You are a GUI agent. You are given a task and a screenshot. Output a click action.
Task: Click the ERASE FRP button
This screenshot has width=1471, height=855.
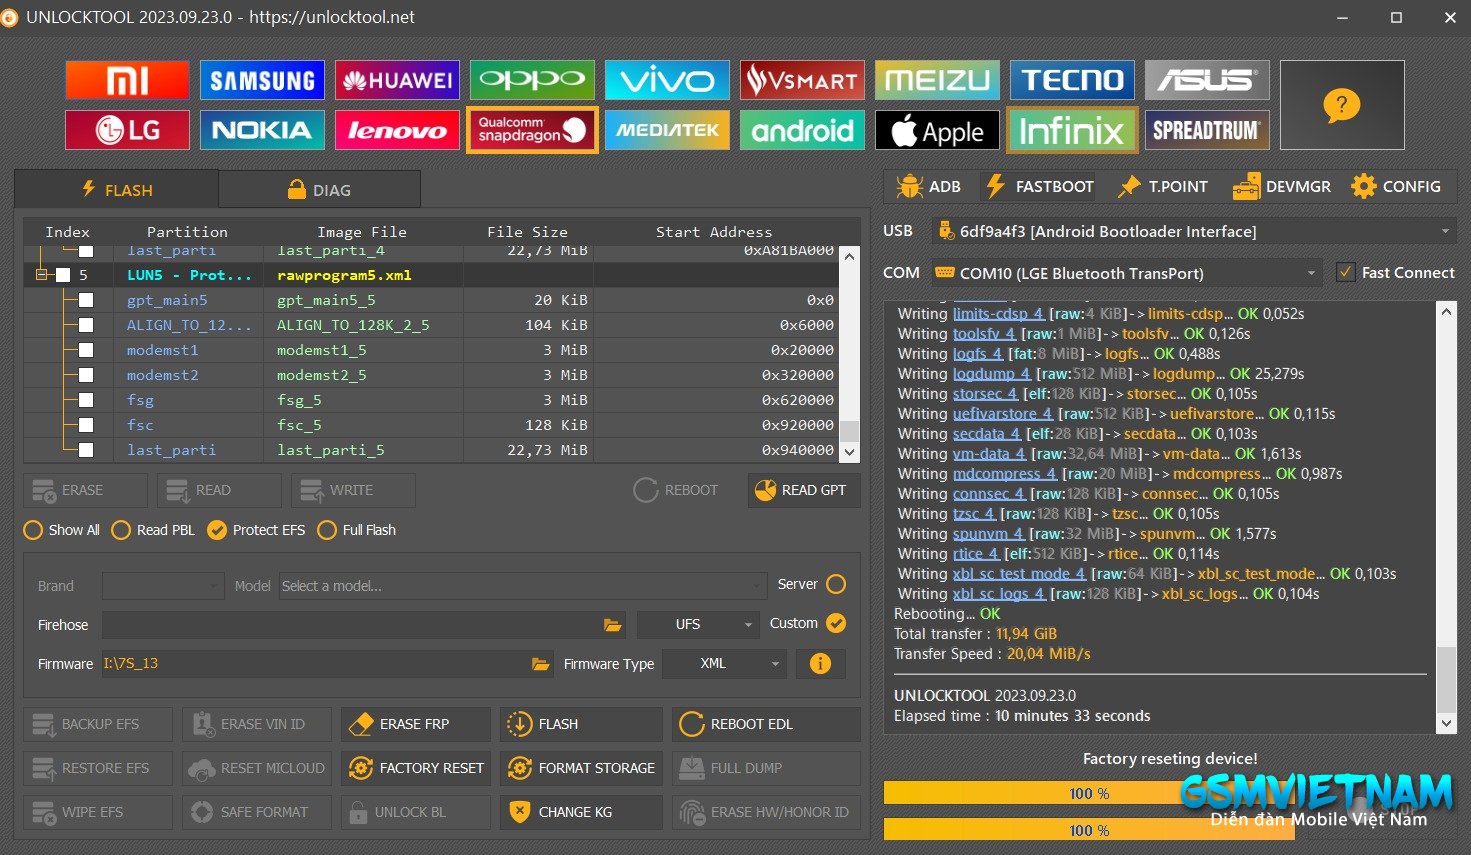[415, 724]
